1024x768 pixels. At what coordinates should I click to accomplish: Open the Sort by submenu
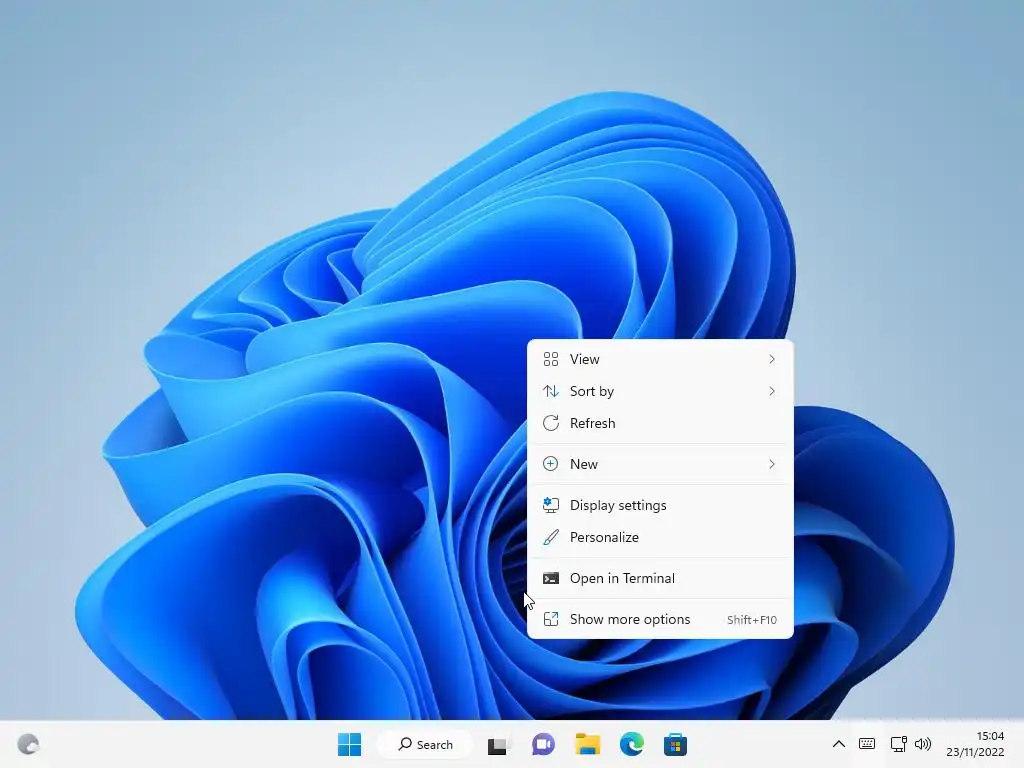660,391
